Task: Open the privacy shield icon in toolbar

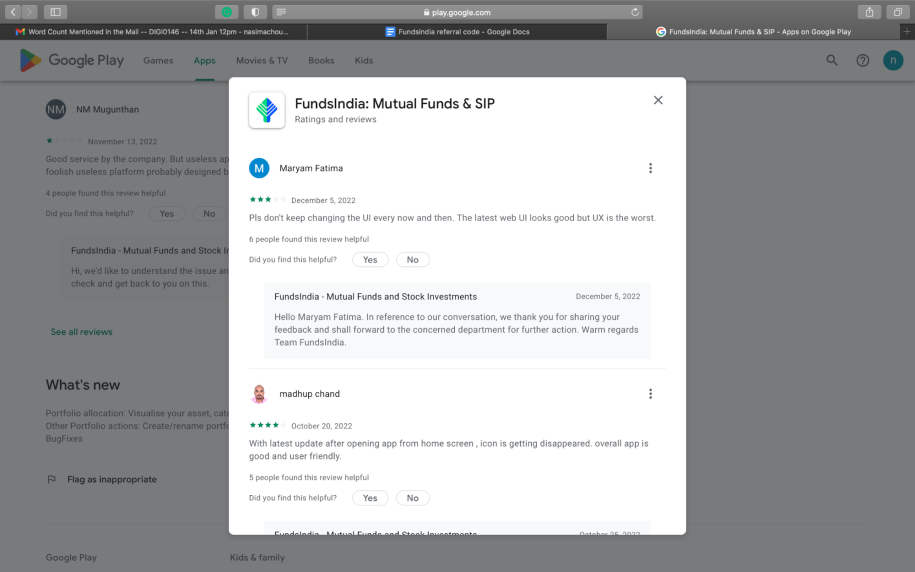Action: [255, 12]
